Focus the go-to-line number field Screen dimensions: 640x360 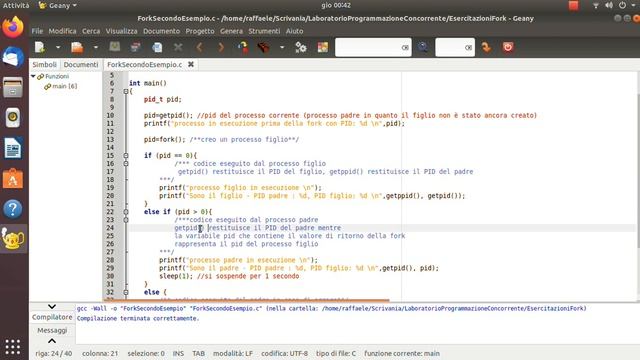[450, 47]
